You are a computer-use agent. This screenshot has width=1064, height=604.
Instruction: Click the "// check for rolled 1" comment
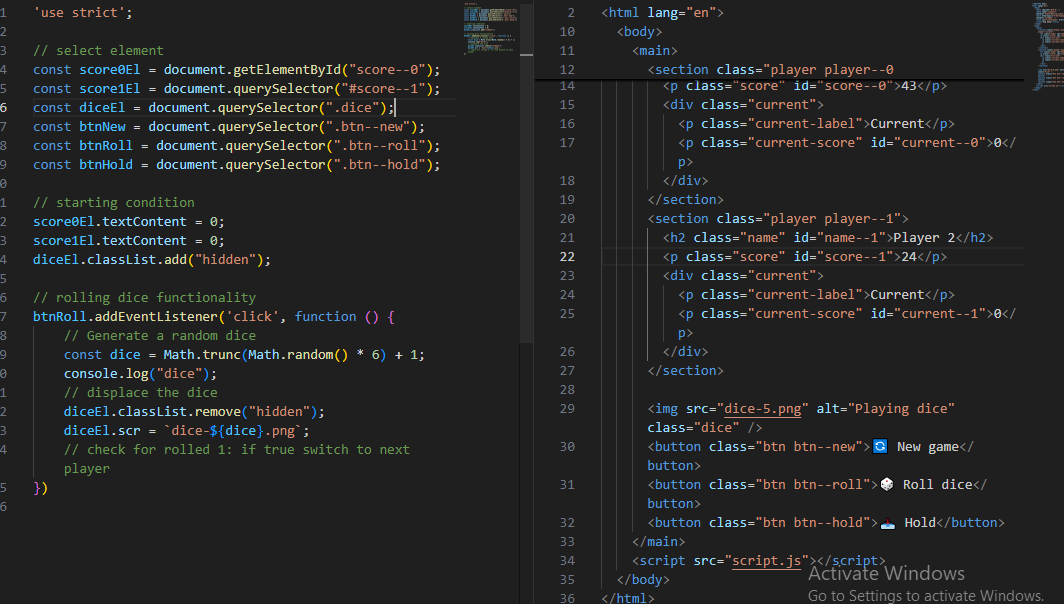pyautogui.click(x=237, y=459)
